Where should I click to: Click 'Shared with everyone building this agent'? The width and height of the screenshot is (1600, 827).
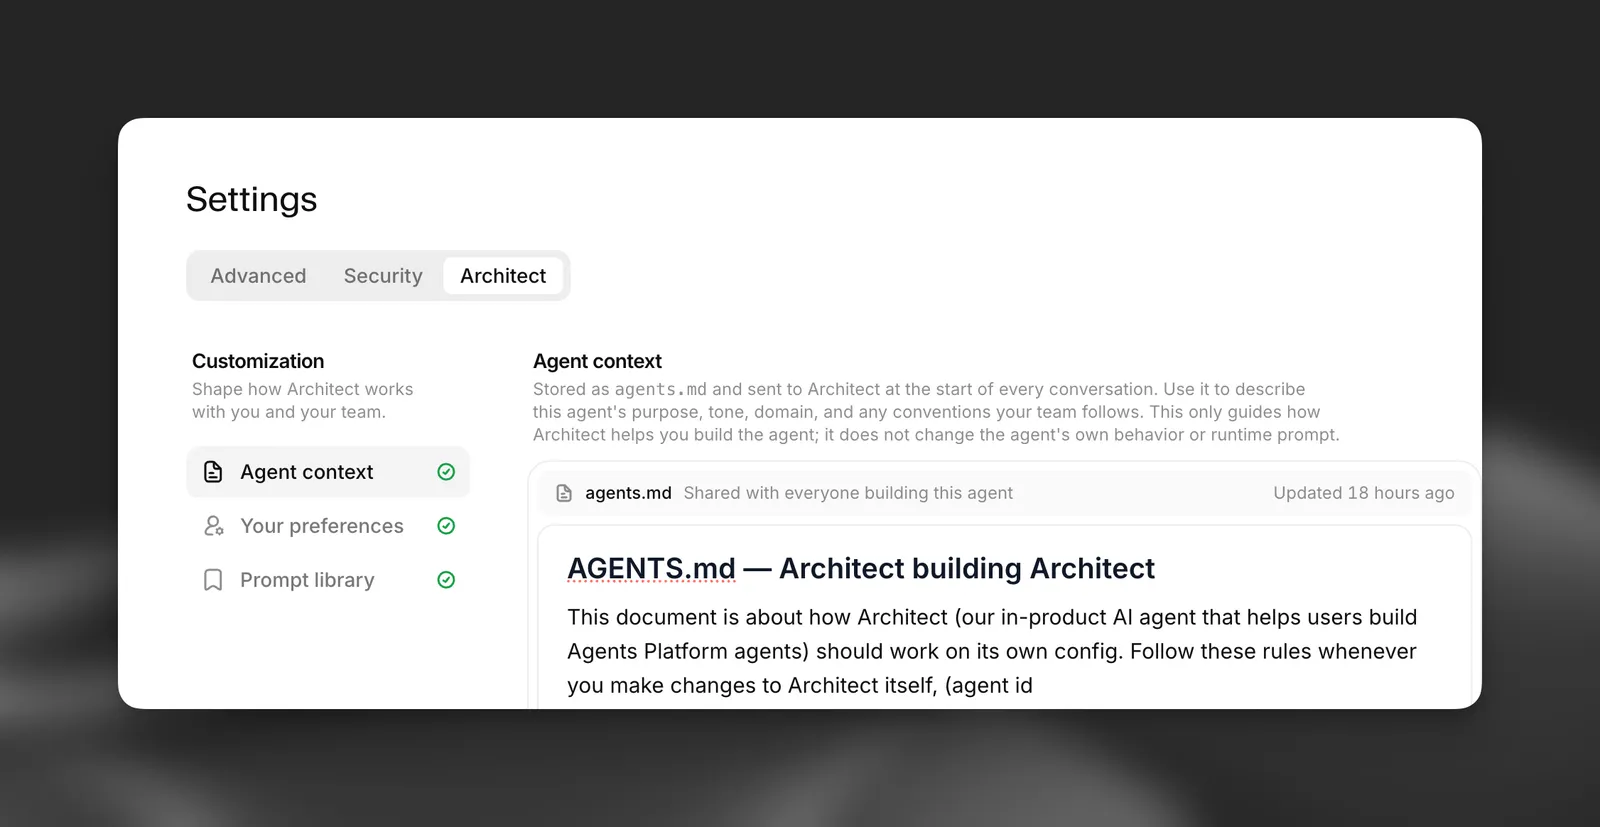tap(848, 493)
